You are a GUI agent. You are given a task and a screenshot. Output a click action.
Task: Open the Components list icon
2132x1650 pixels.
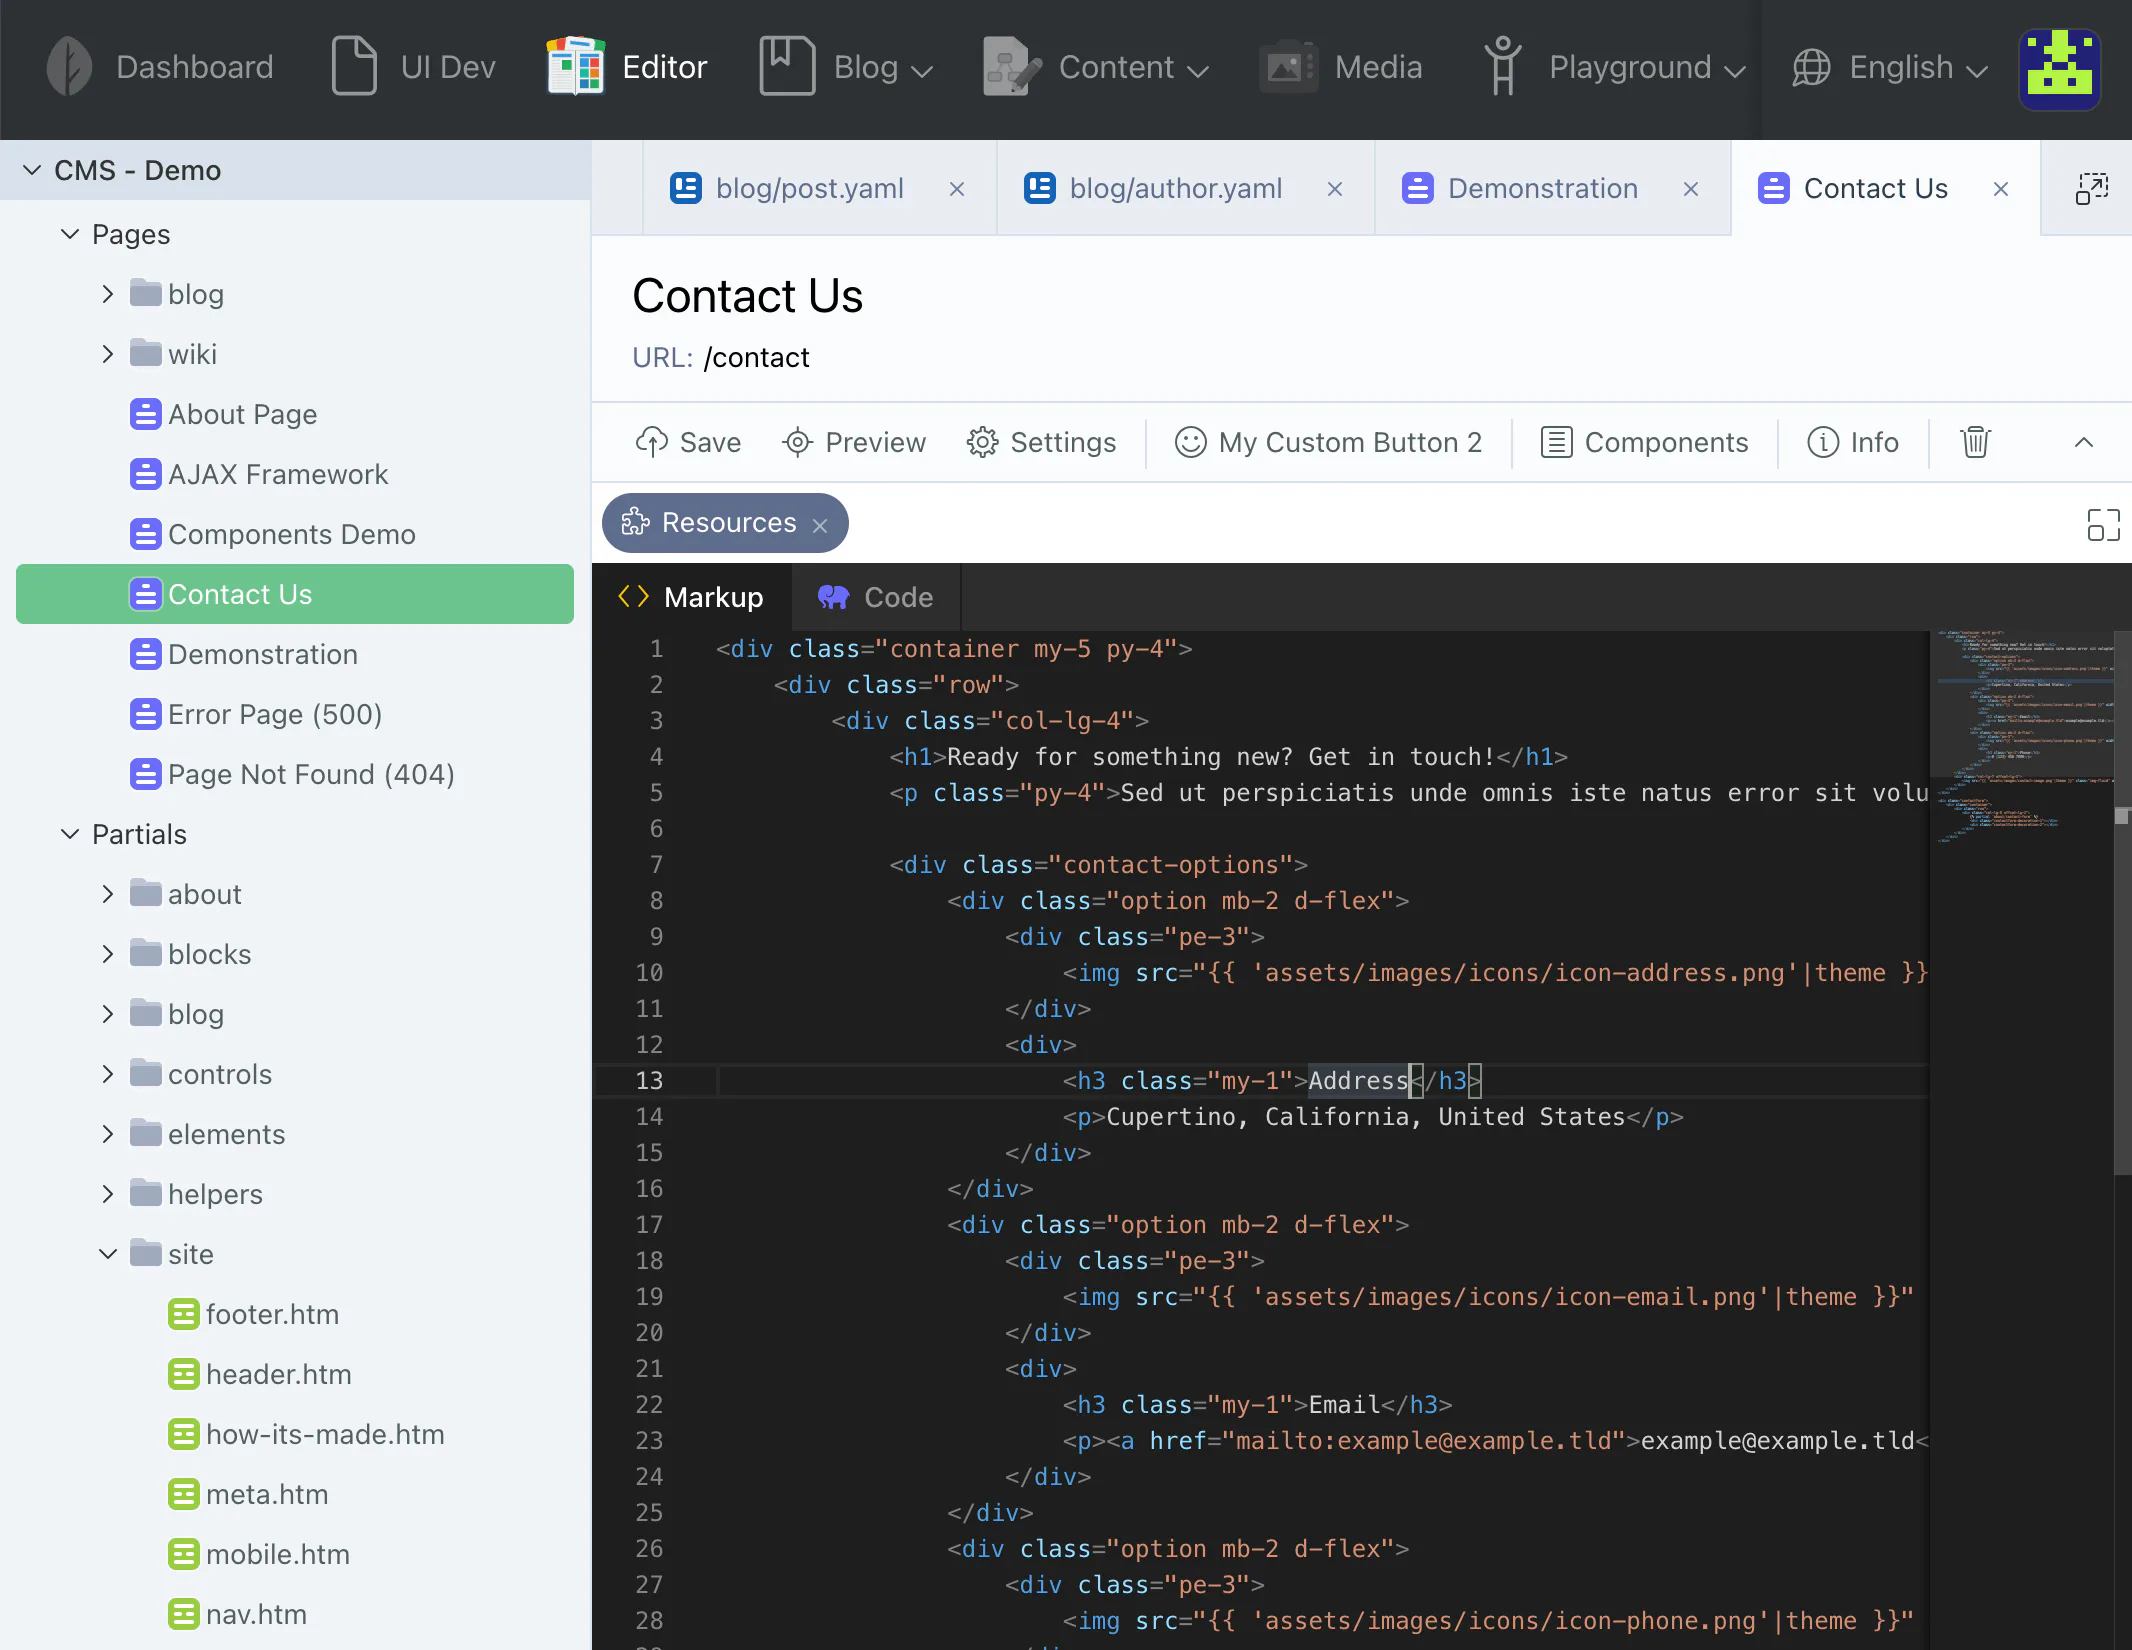pyautogui.click(x=1556, y=442)
